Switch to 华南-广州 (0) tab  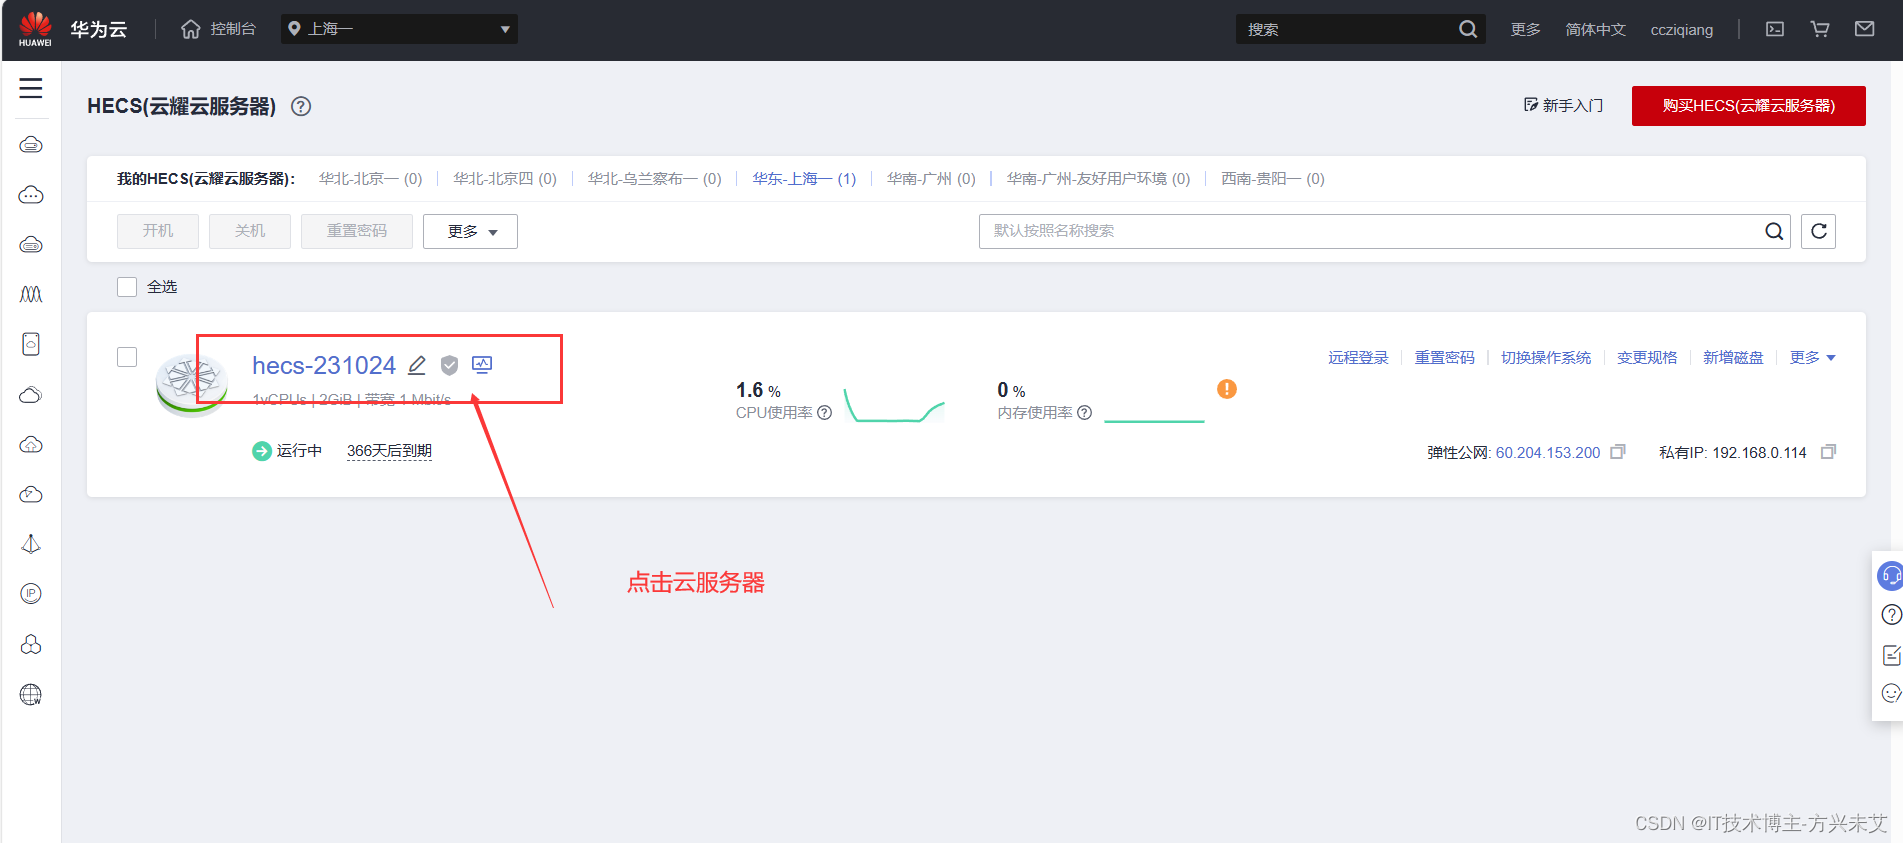pyautogui.click(x=931, y=179)
